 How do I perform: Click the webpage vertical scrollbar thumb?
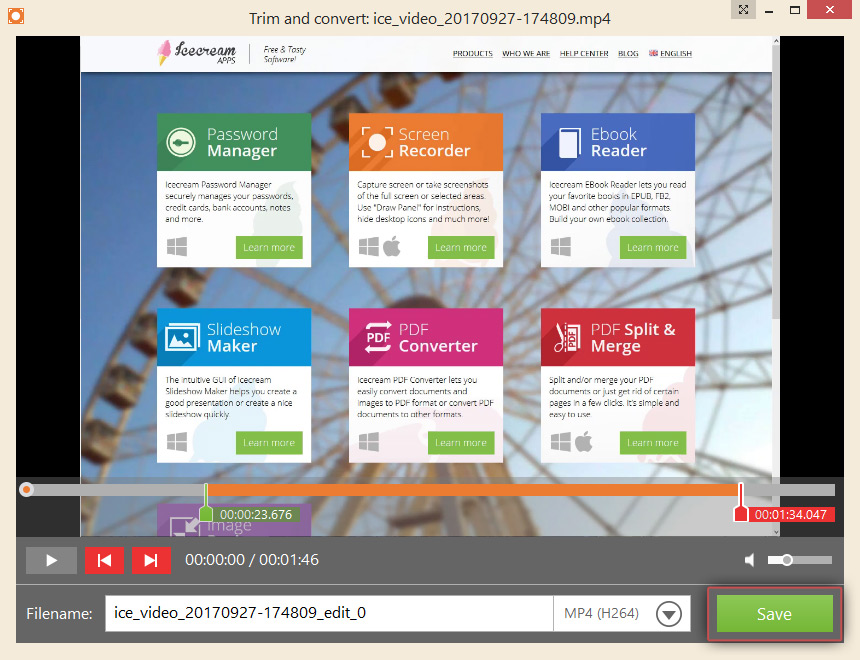[x=776, y=181]
